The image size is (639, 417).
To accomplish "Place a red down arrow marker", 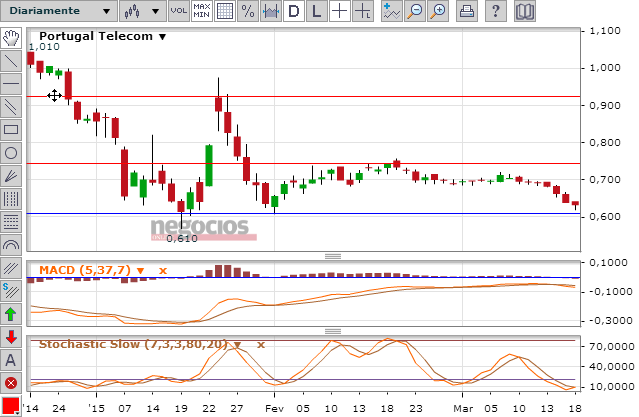I will click(11, 337).
